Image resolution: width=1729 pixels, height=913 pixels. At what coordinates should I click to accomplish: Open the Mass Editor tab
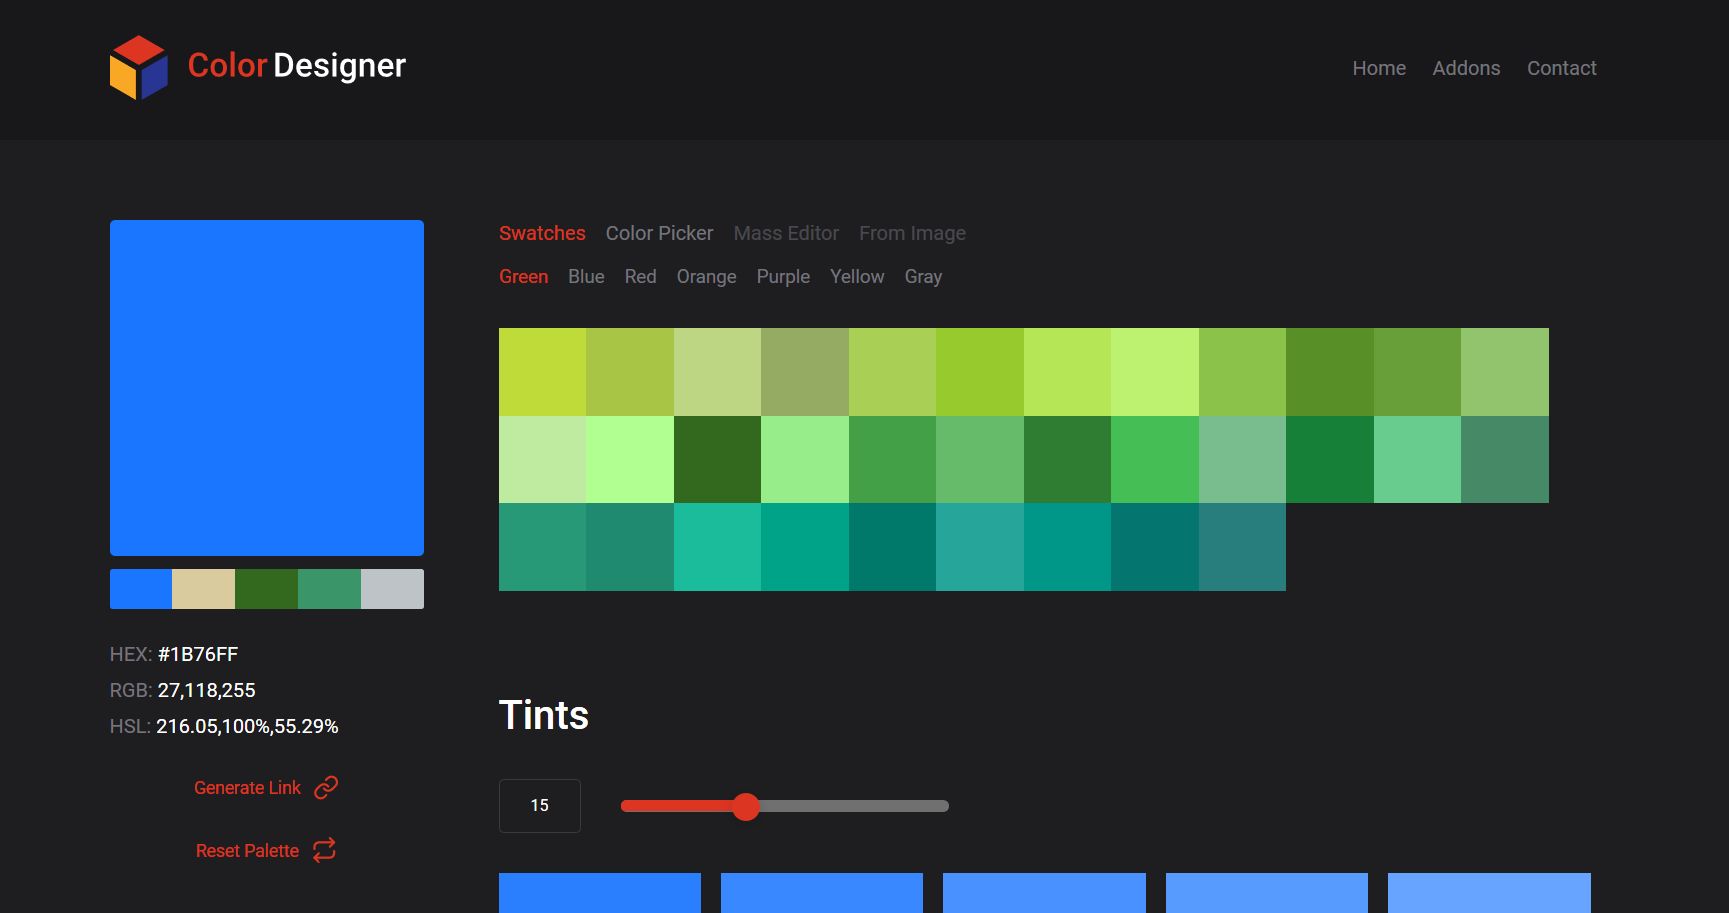(786, 233)
